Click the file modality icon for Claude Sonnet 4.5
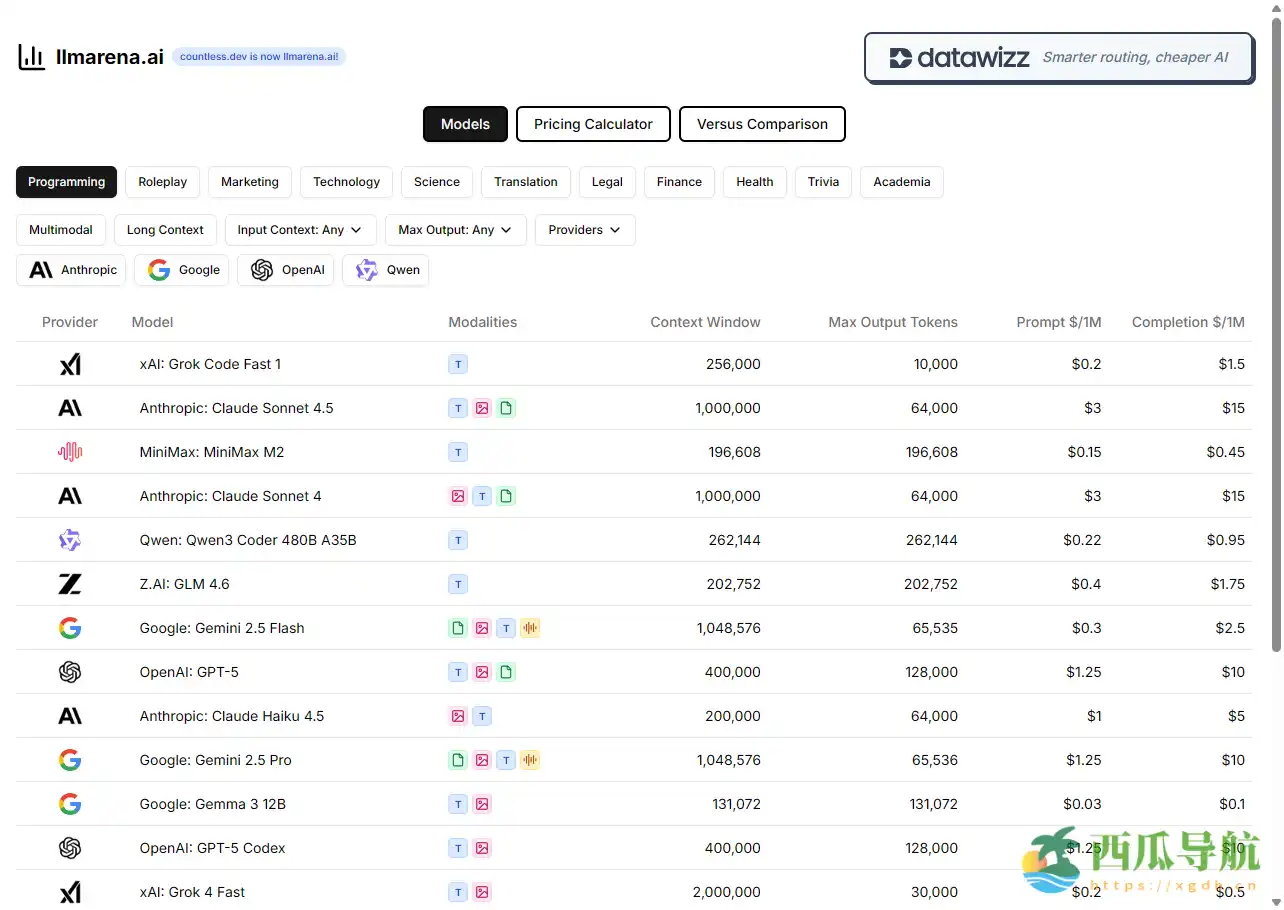 (506, 408)
